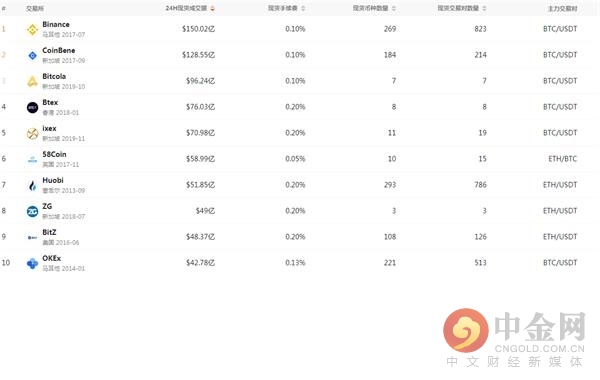Click the BTC/USDT pair in OKEx row
The width and height of the screenshot is (600, 380).
pyautogui.click(x=560, y=263)
